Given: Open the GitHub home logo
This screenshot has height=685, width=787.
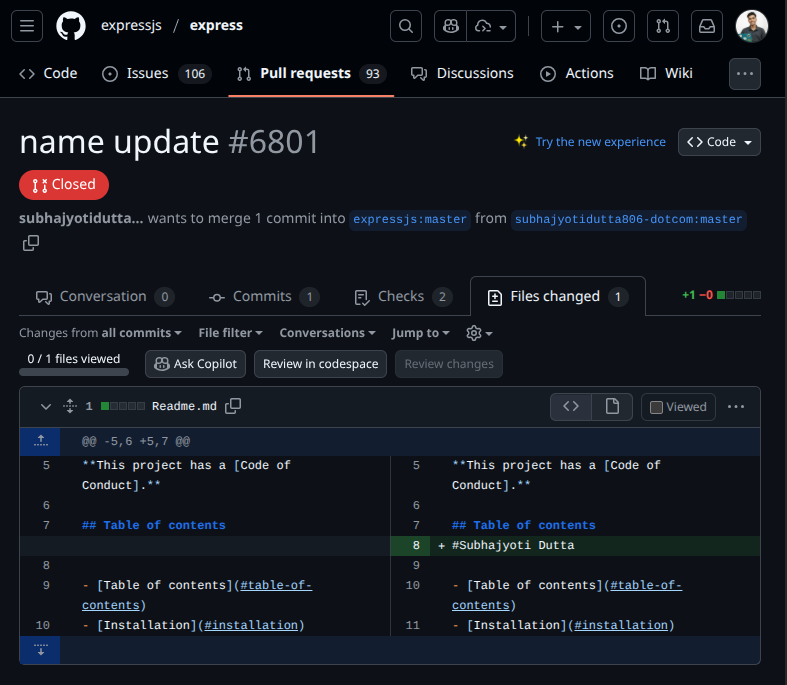Looking at the screenshot, I should coord(71,26).
